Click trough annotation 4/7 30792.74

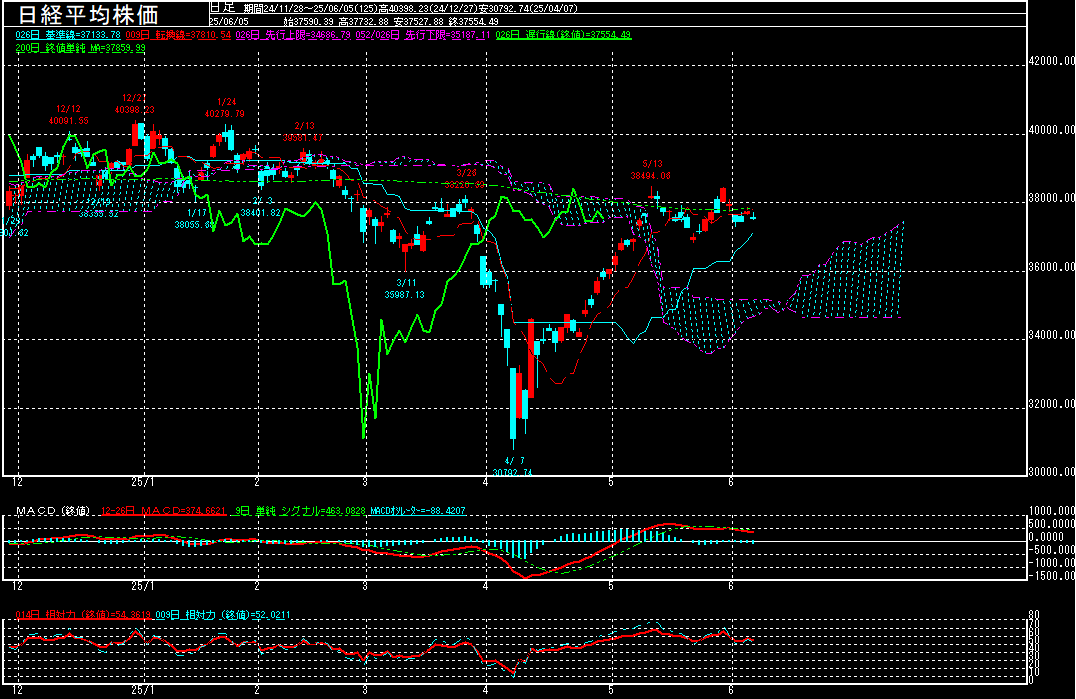513,466
